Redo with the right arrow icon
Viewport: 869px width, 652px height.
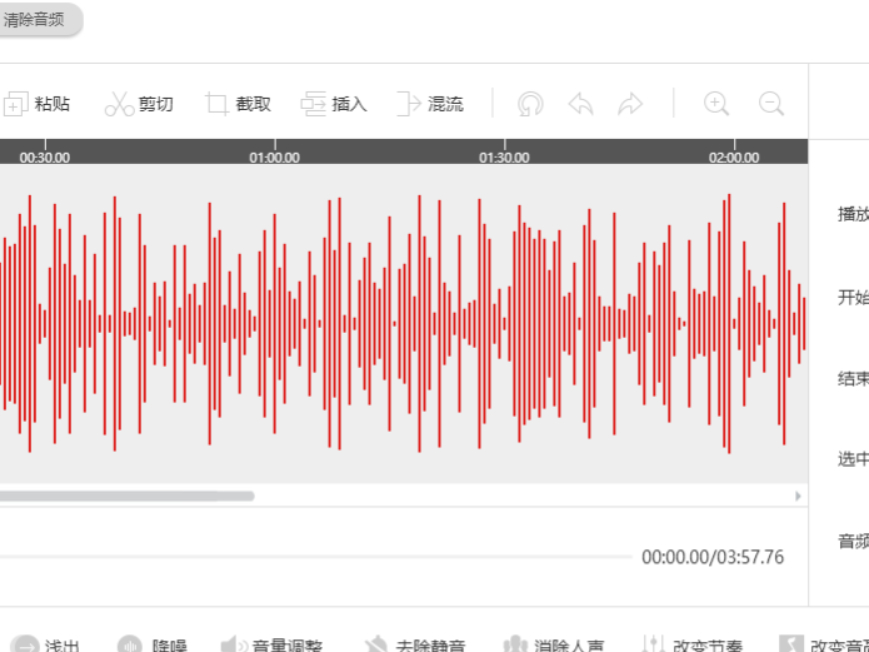pyautogui.click(x=630, y=104)
